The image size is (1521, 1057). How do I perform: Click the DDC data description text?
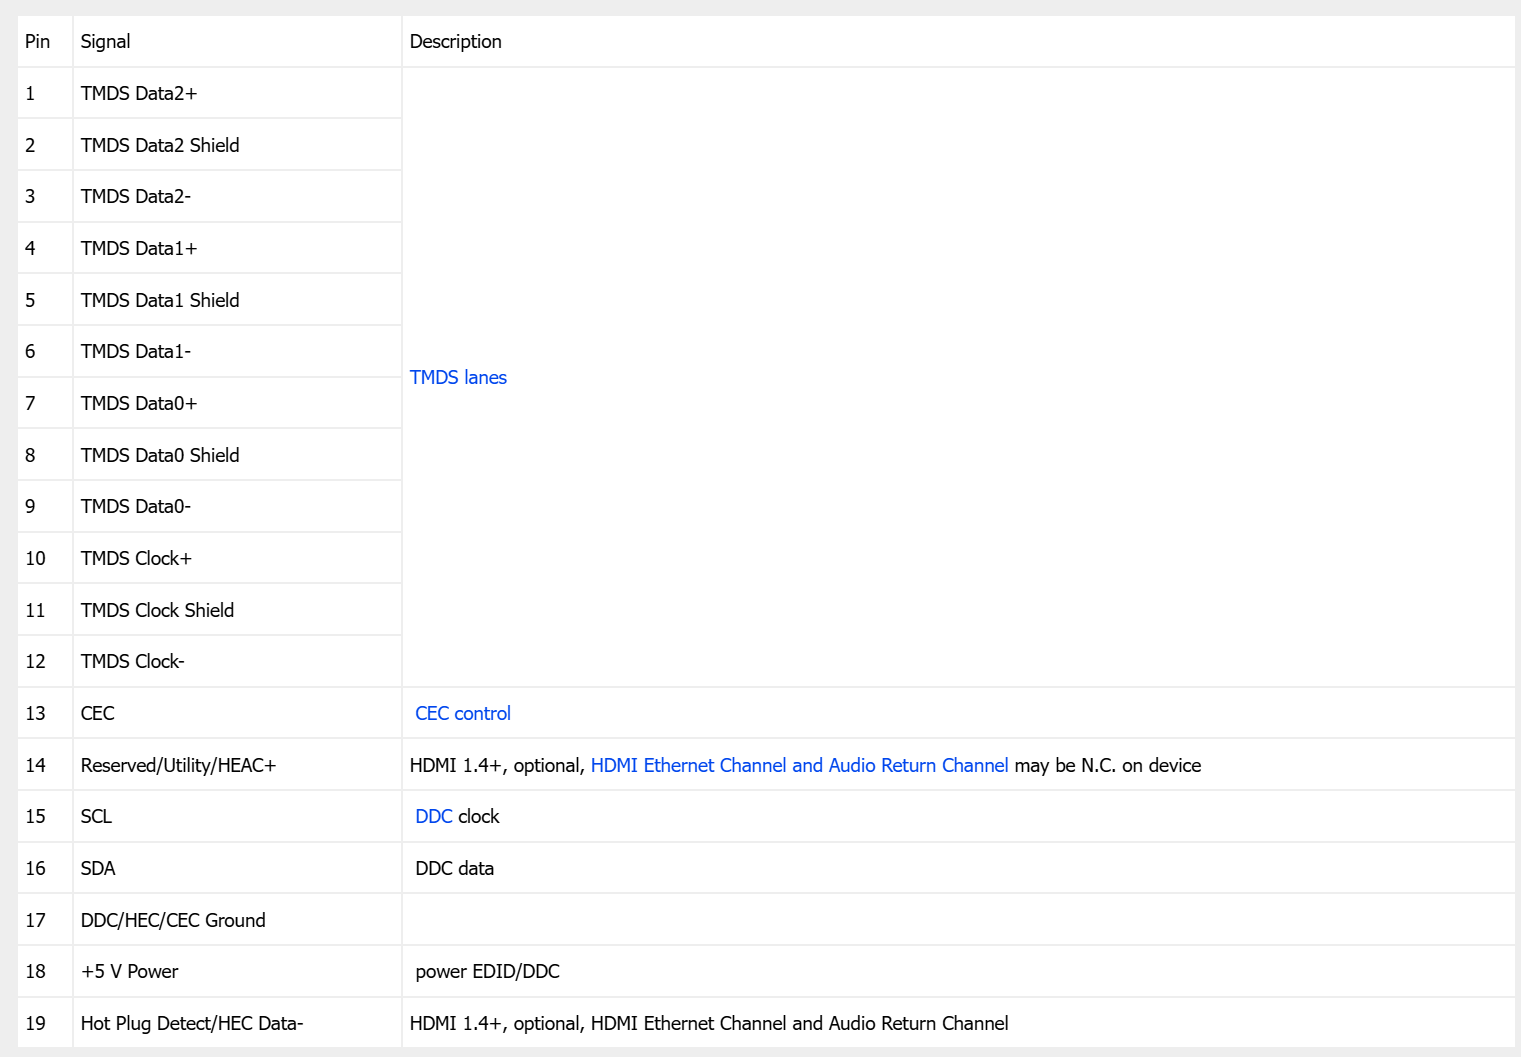(454, 868)
